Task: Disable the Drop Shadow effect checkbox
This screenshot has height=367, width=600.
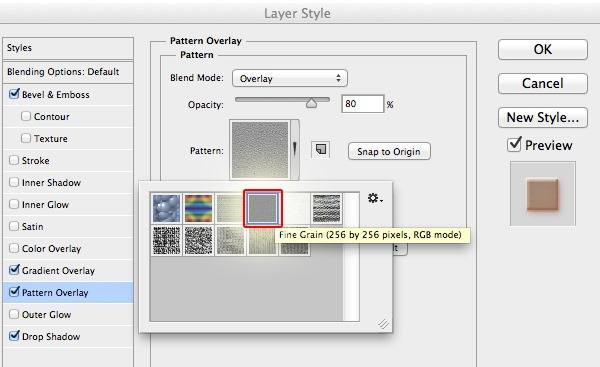Action: 14,336
